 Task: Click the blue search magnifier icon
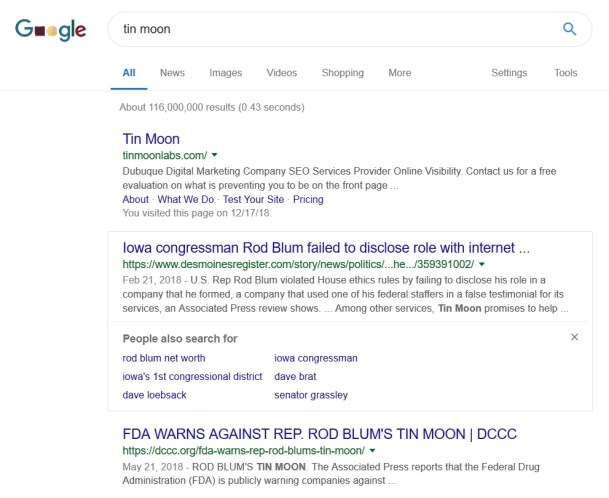coord(569,29)
